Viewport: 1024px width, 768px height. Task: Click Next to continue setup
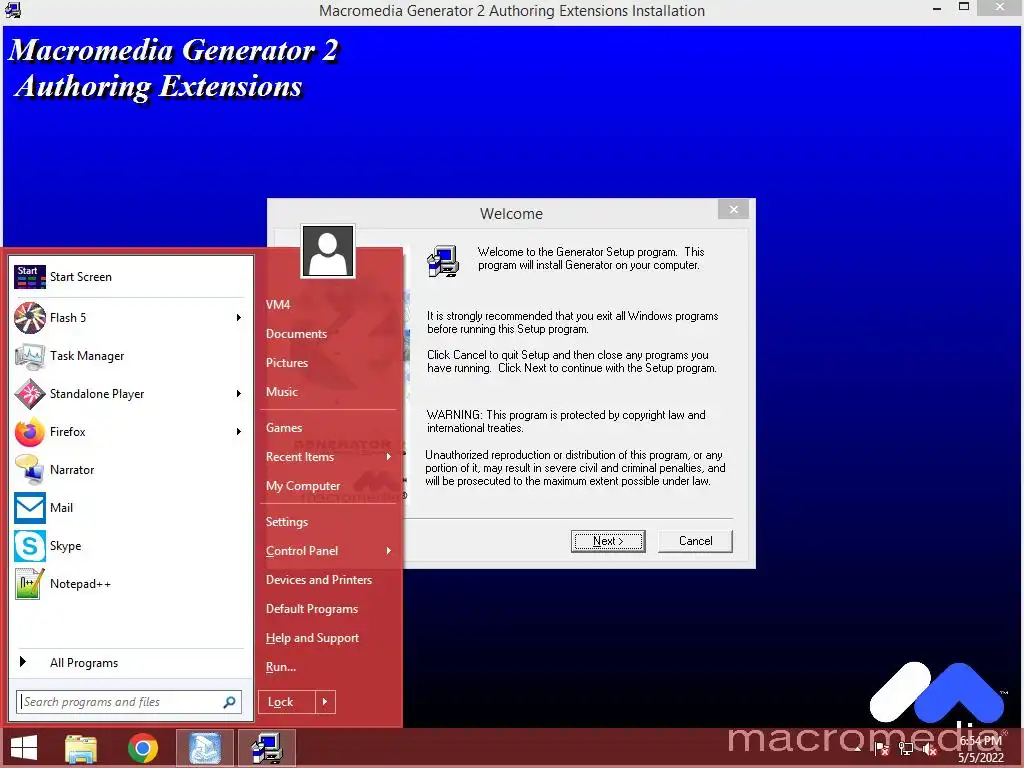click(608, 541)
